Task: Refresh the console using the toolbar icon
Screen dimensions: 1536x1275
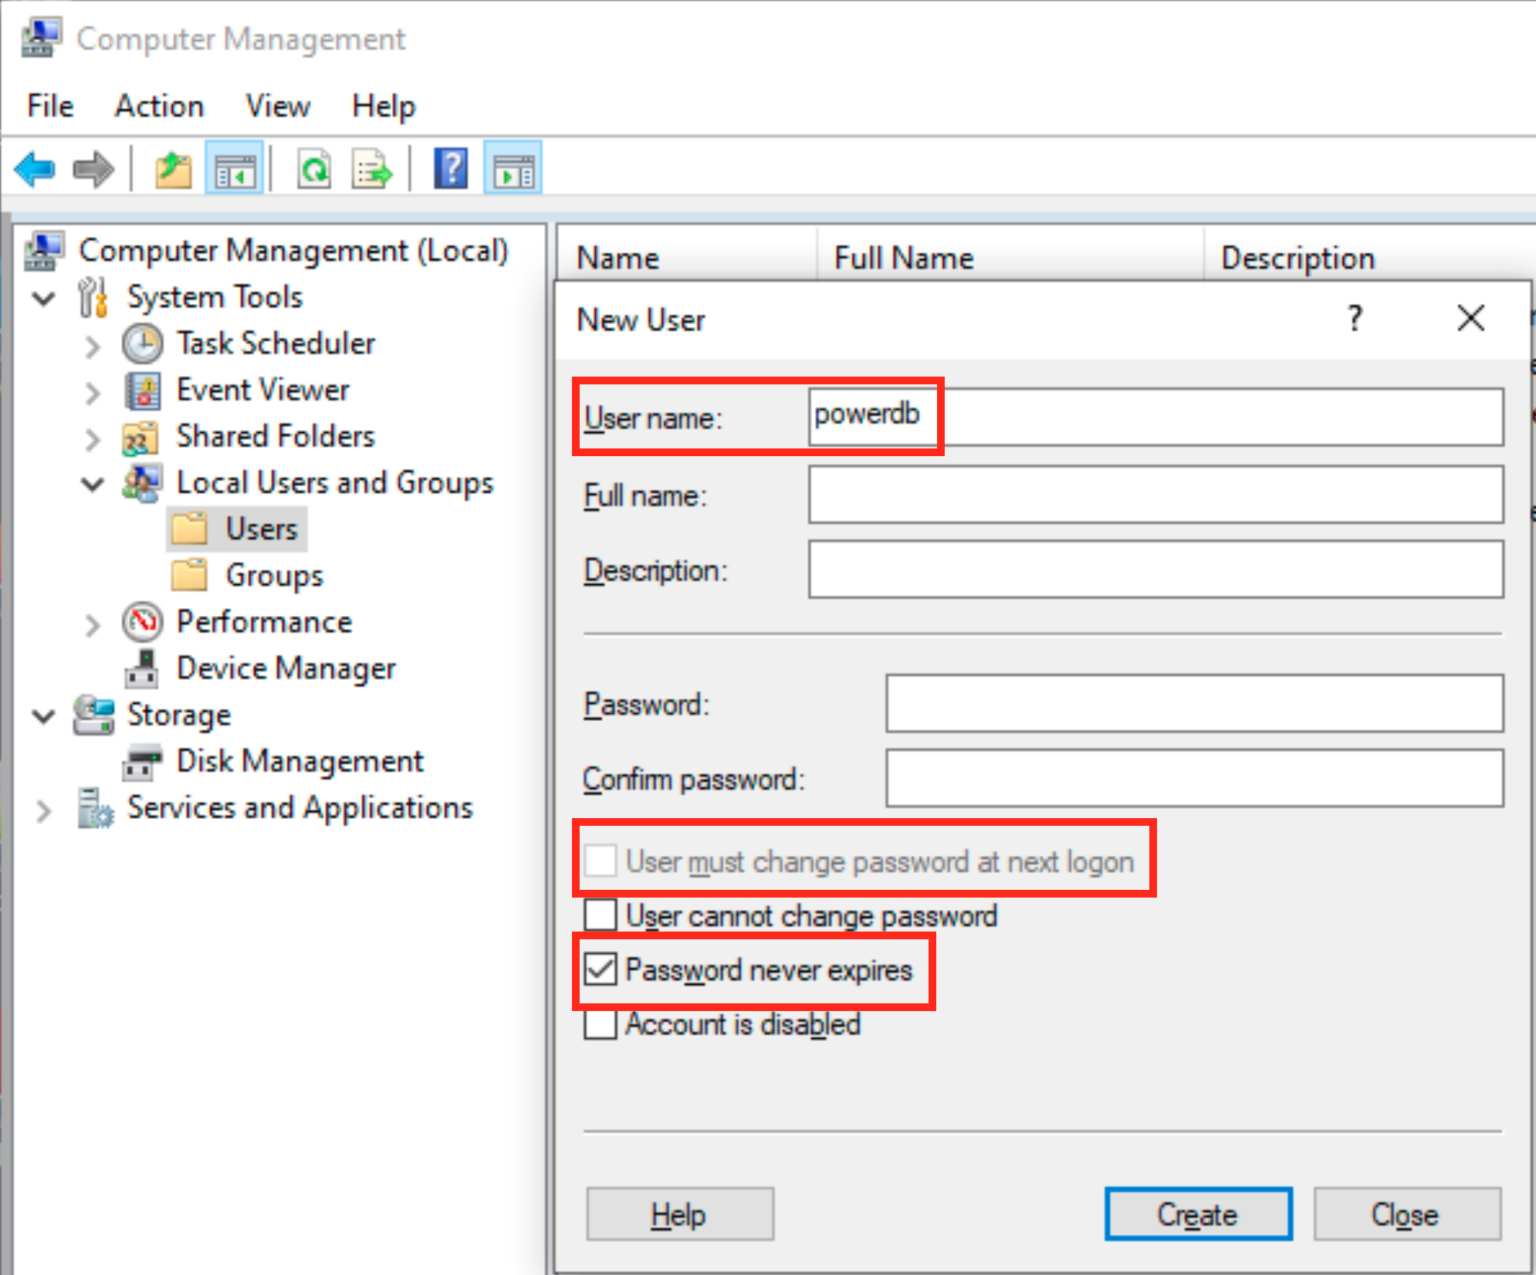Action: 313,169
